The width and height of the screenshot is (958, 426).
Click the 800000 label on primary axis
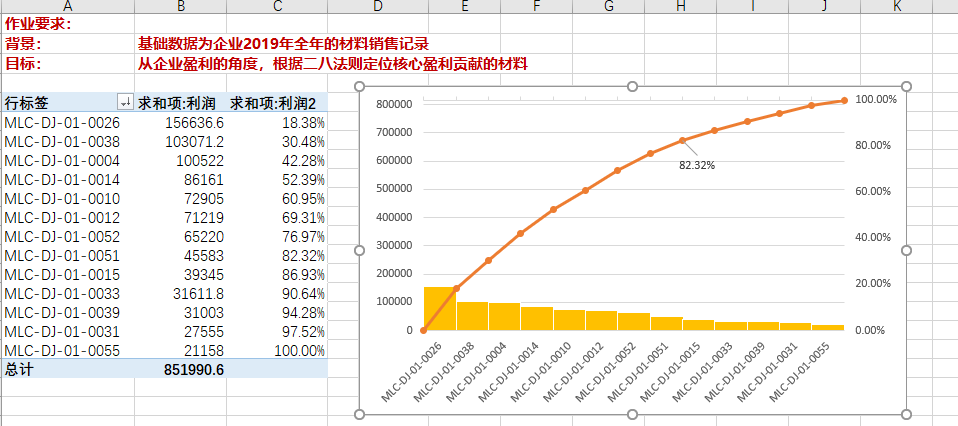pyautogui.click(x=395, y=104)
